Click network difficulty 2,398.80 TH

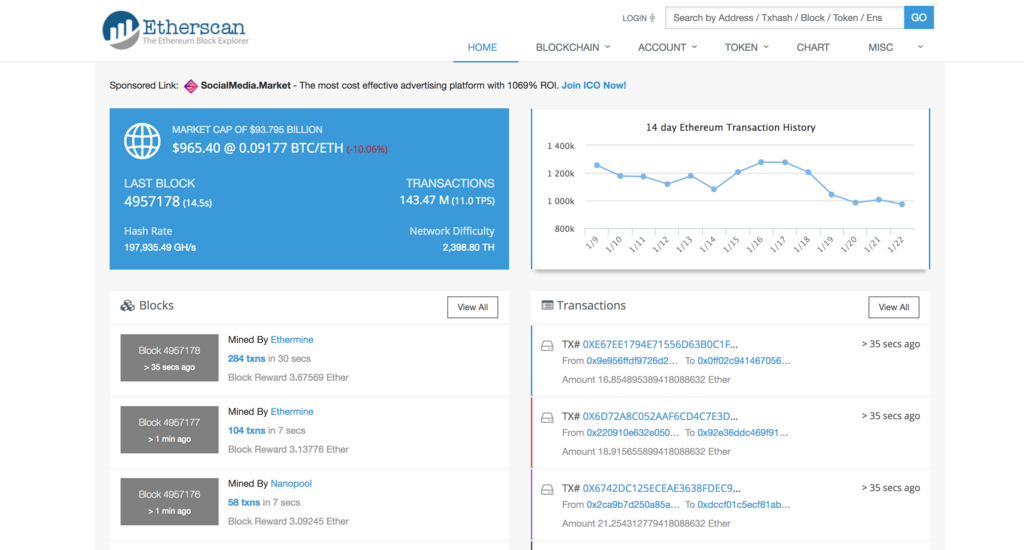point(468,248)
